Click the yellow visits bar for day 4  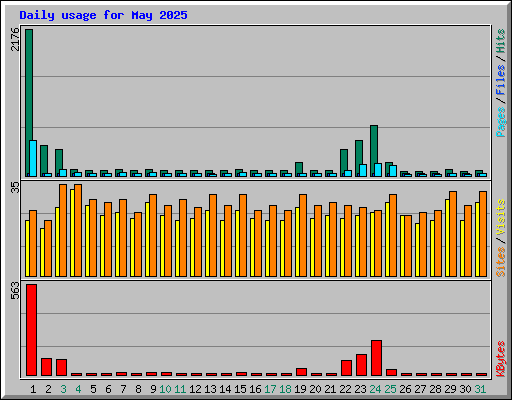[x=72, y=233]
